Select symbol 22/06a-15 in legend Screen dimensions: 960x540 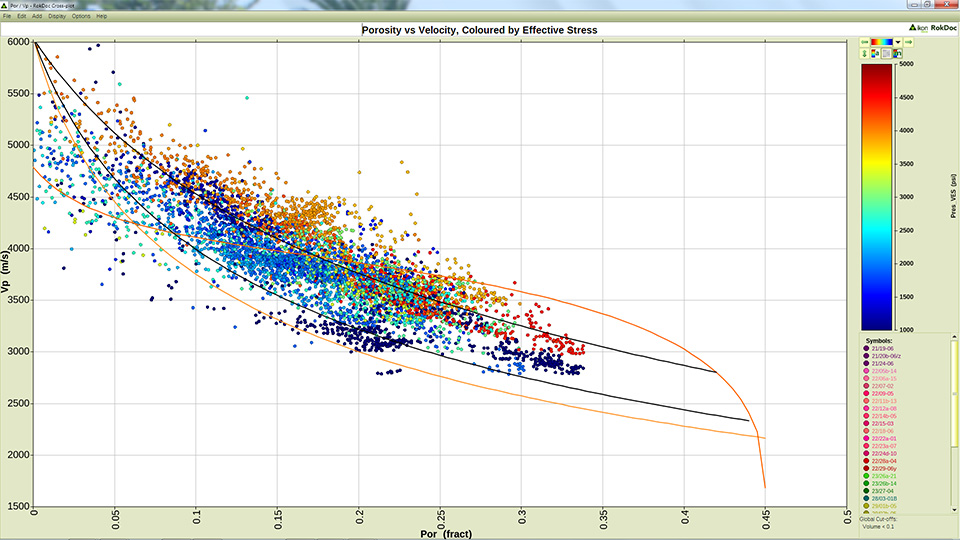[880, 378]
